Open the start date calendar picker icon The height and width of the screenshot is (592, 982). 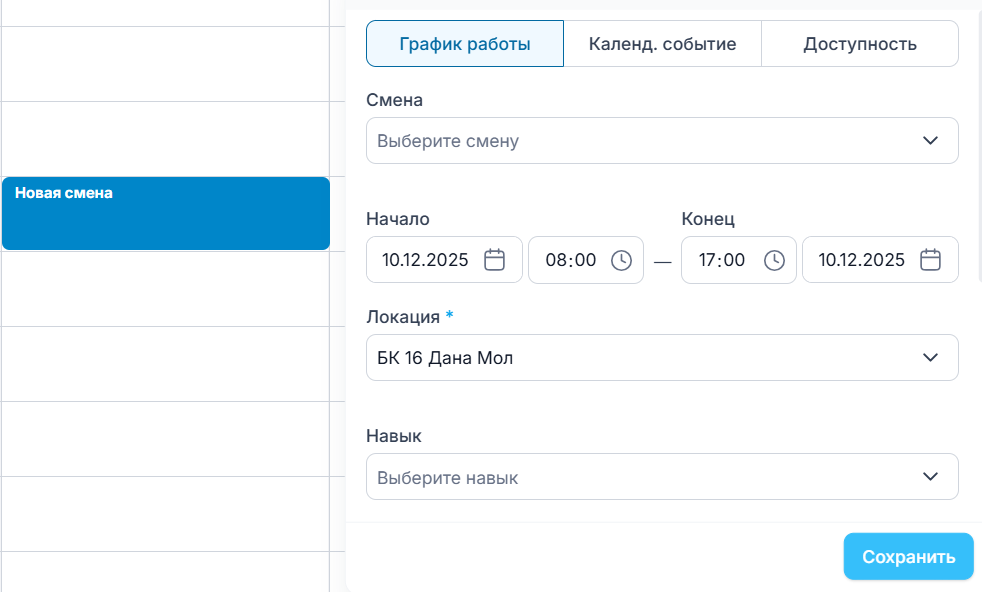(495, 260)
